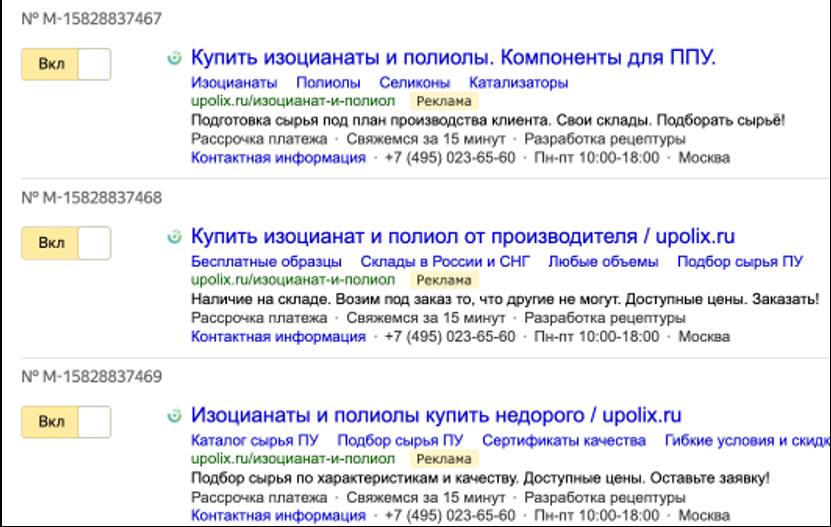Screen dimensions: 831x527
Task: Open Подбор сырья ПУ sitelink in second ad
Action: (x=740, y=261)
